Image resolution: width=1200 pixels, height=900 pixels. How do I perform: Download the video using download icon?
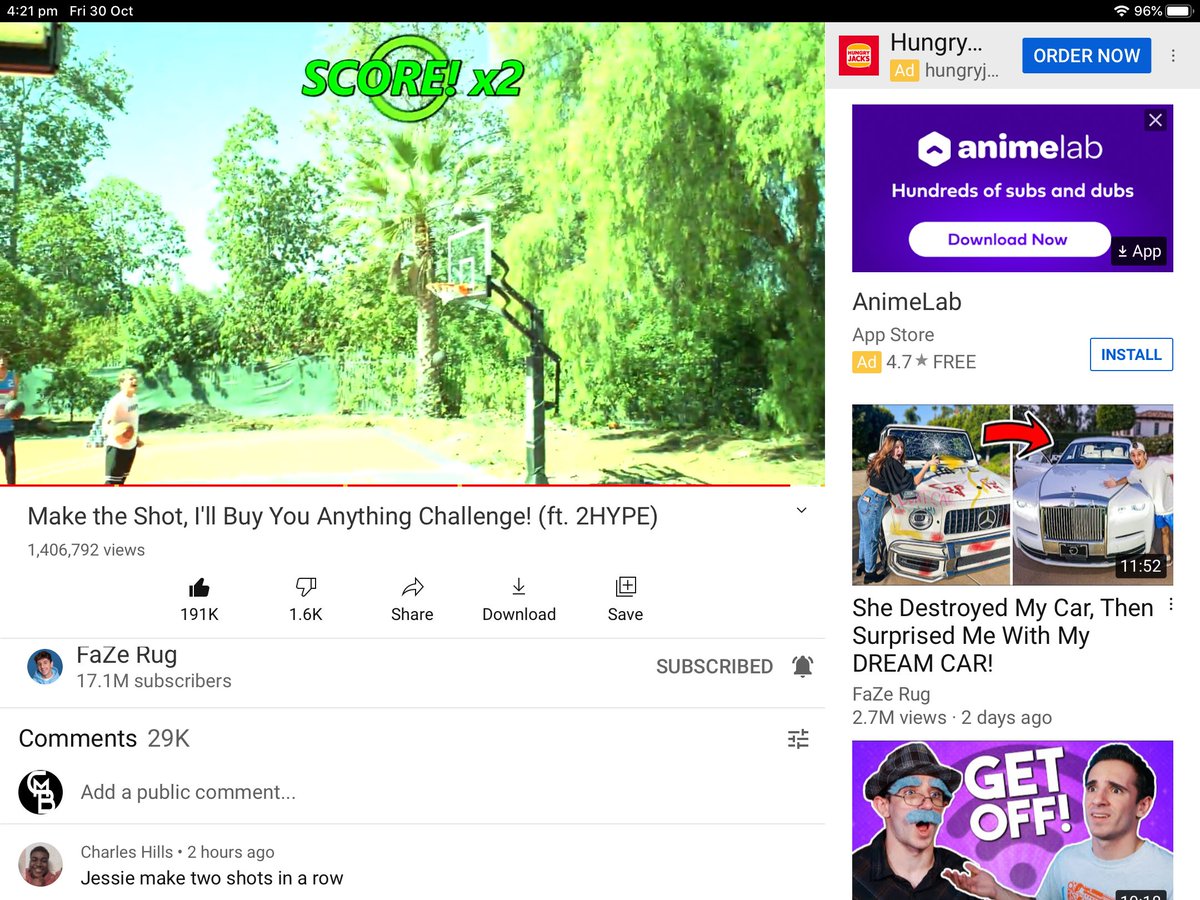click(x=518, y=587)
